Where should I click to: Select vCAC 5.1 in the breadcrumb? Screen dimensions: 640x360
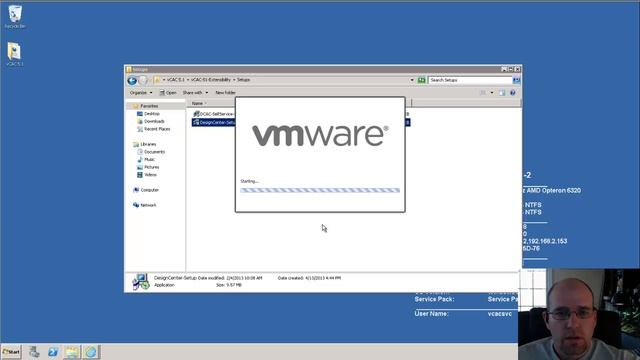coord(176,80)
